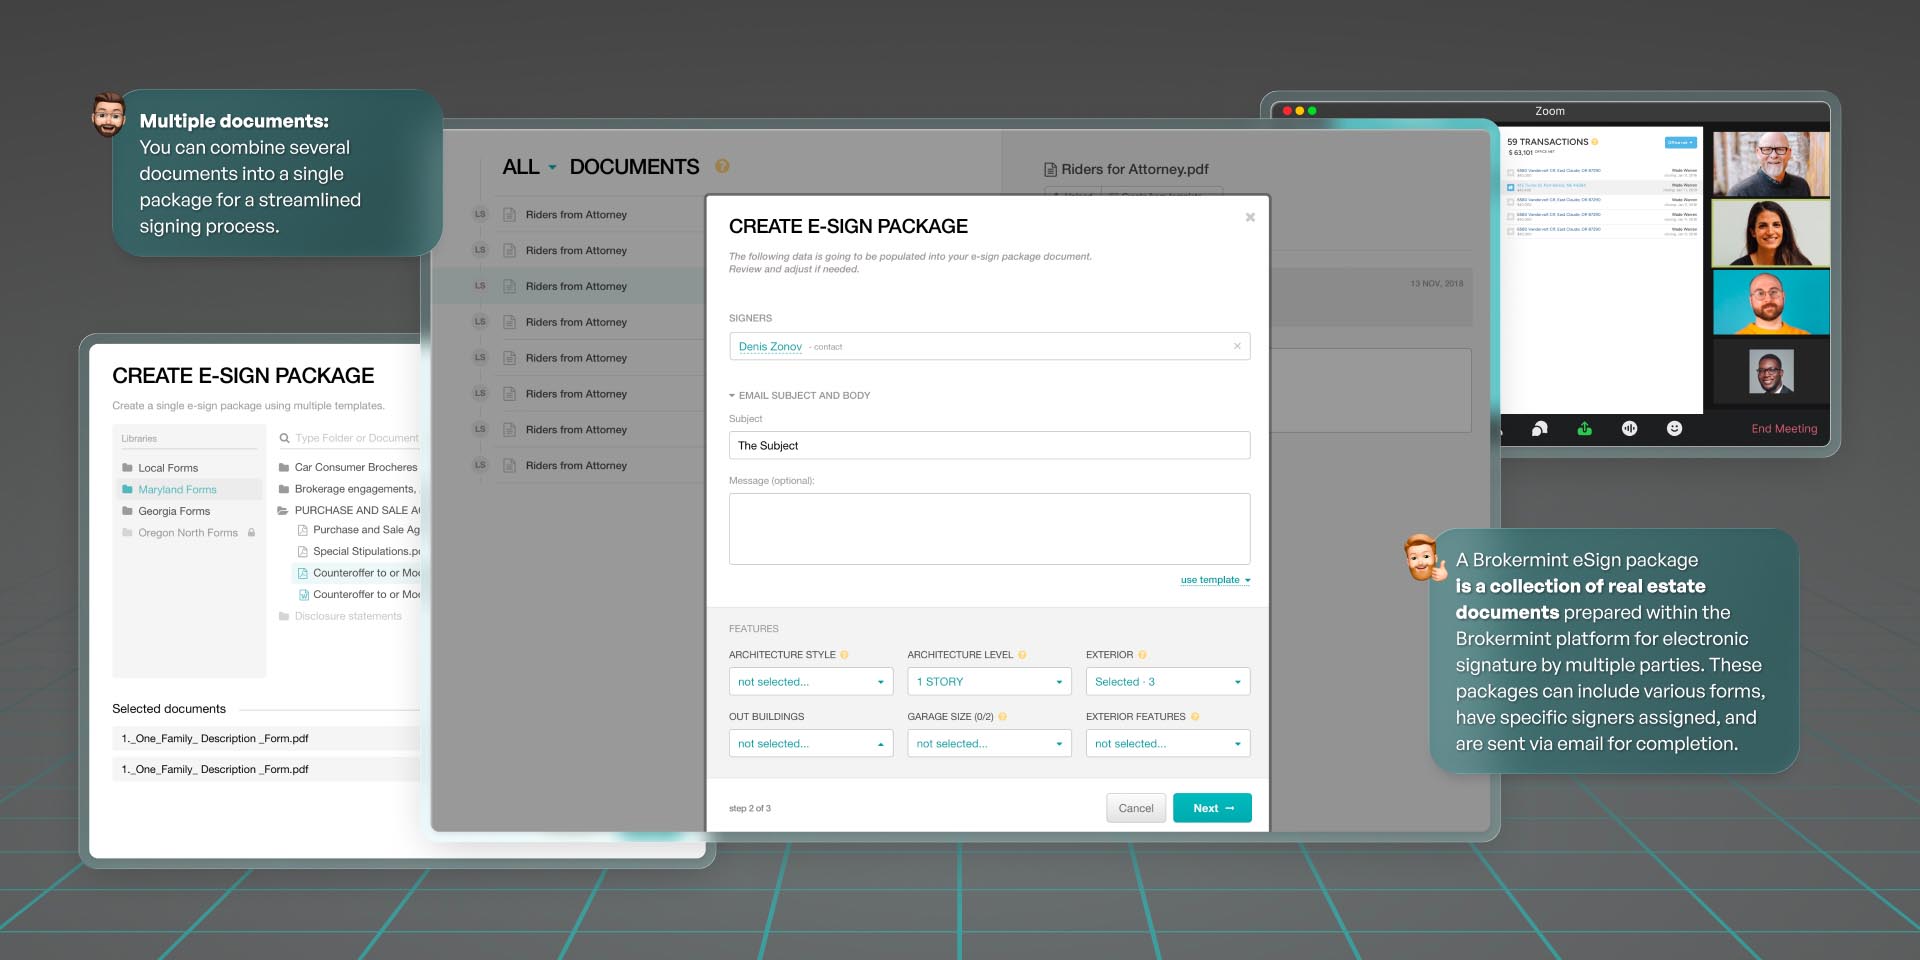
Task: Click the magnifier icon in the document search field
Action: tap(284, 437)
